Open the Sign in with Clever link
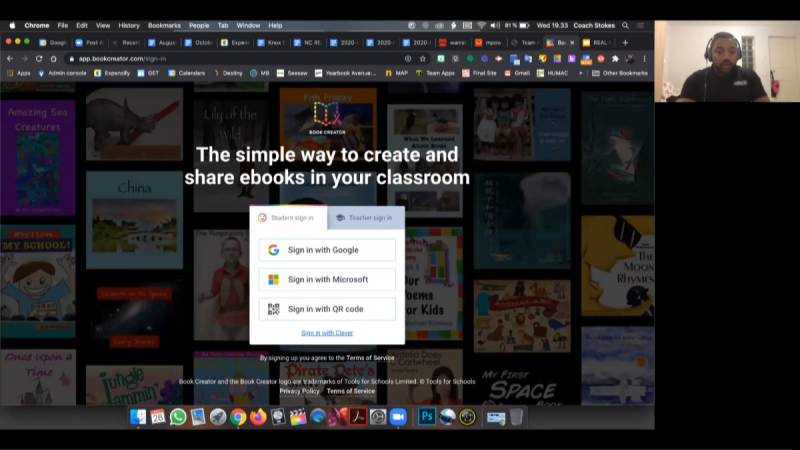 [x=327, y=333]
